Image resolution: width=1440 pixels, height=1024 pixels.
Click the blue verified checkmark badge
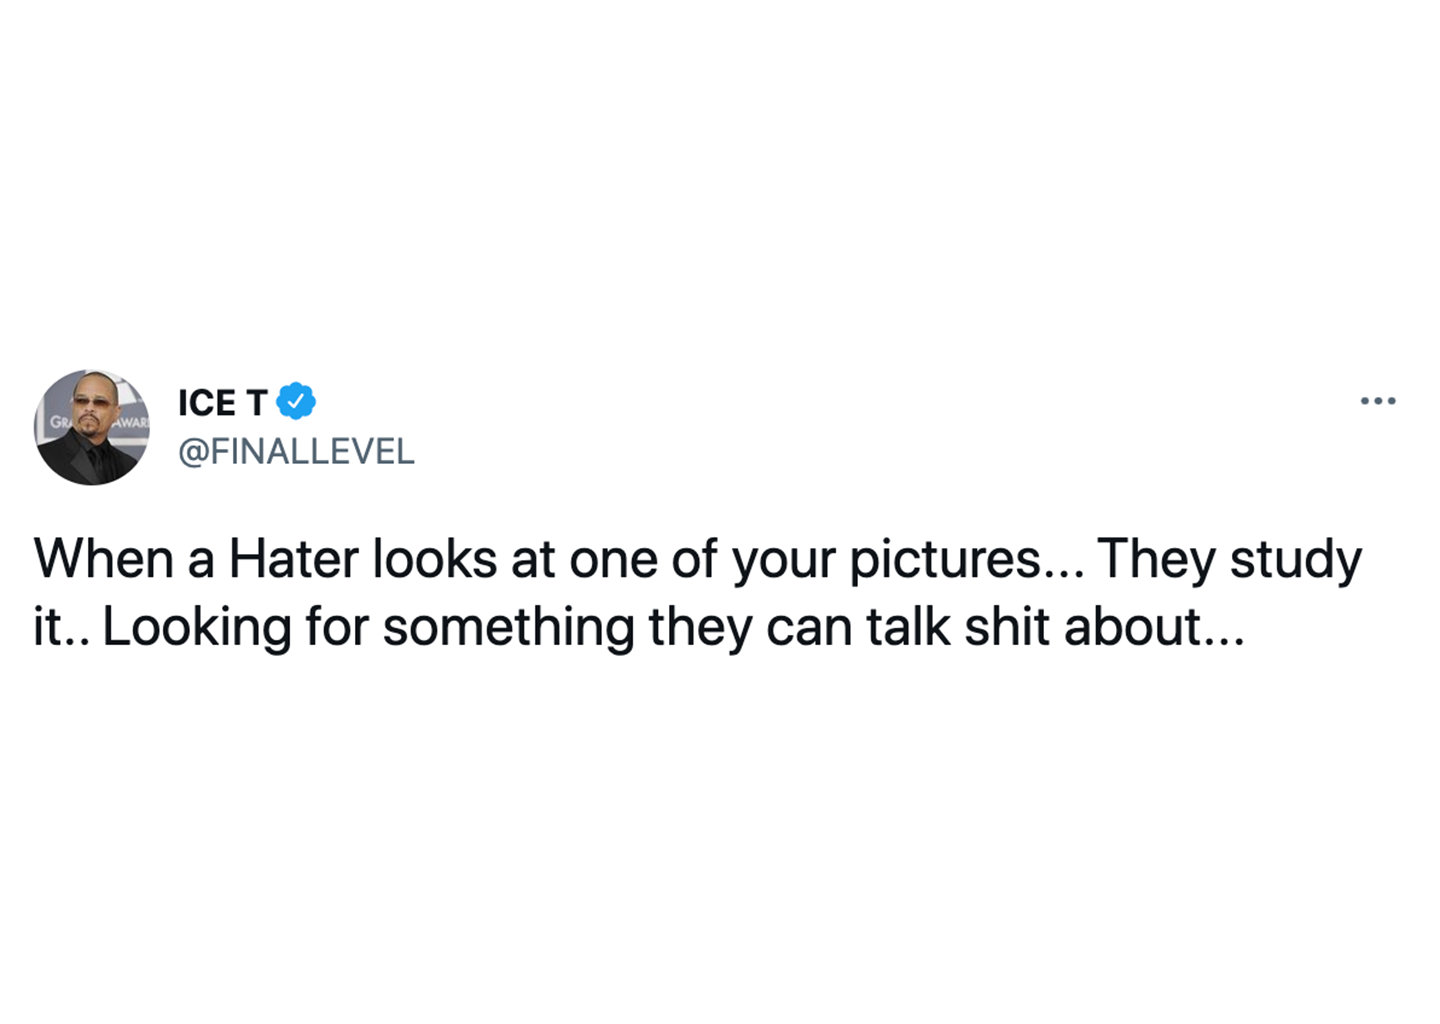point(296,401)
